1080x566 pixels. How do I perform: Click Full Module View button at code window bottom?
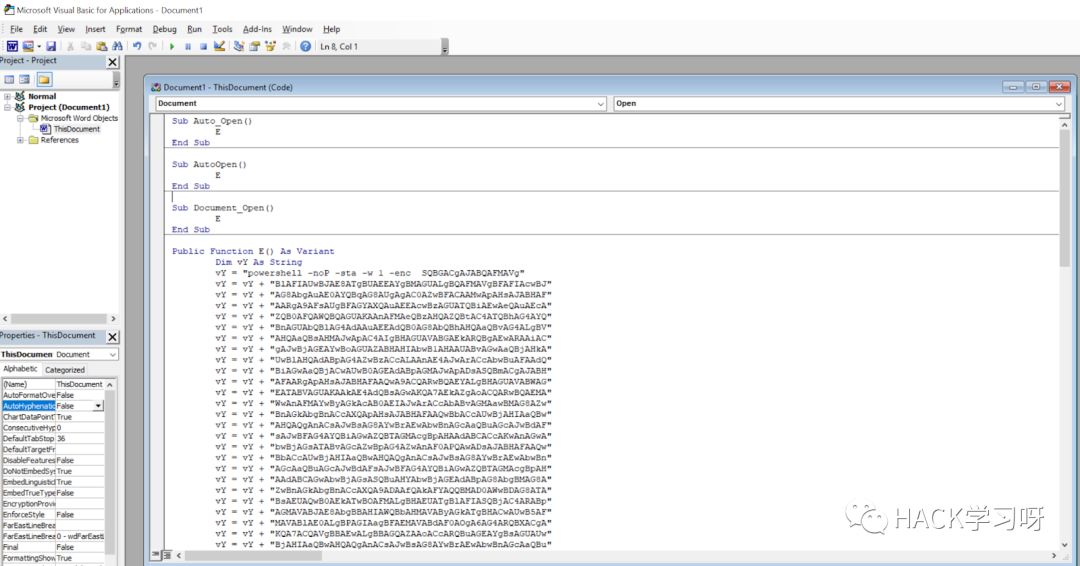coord(166,555)
